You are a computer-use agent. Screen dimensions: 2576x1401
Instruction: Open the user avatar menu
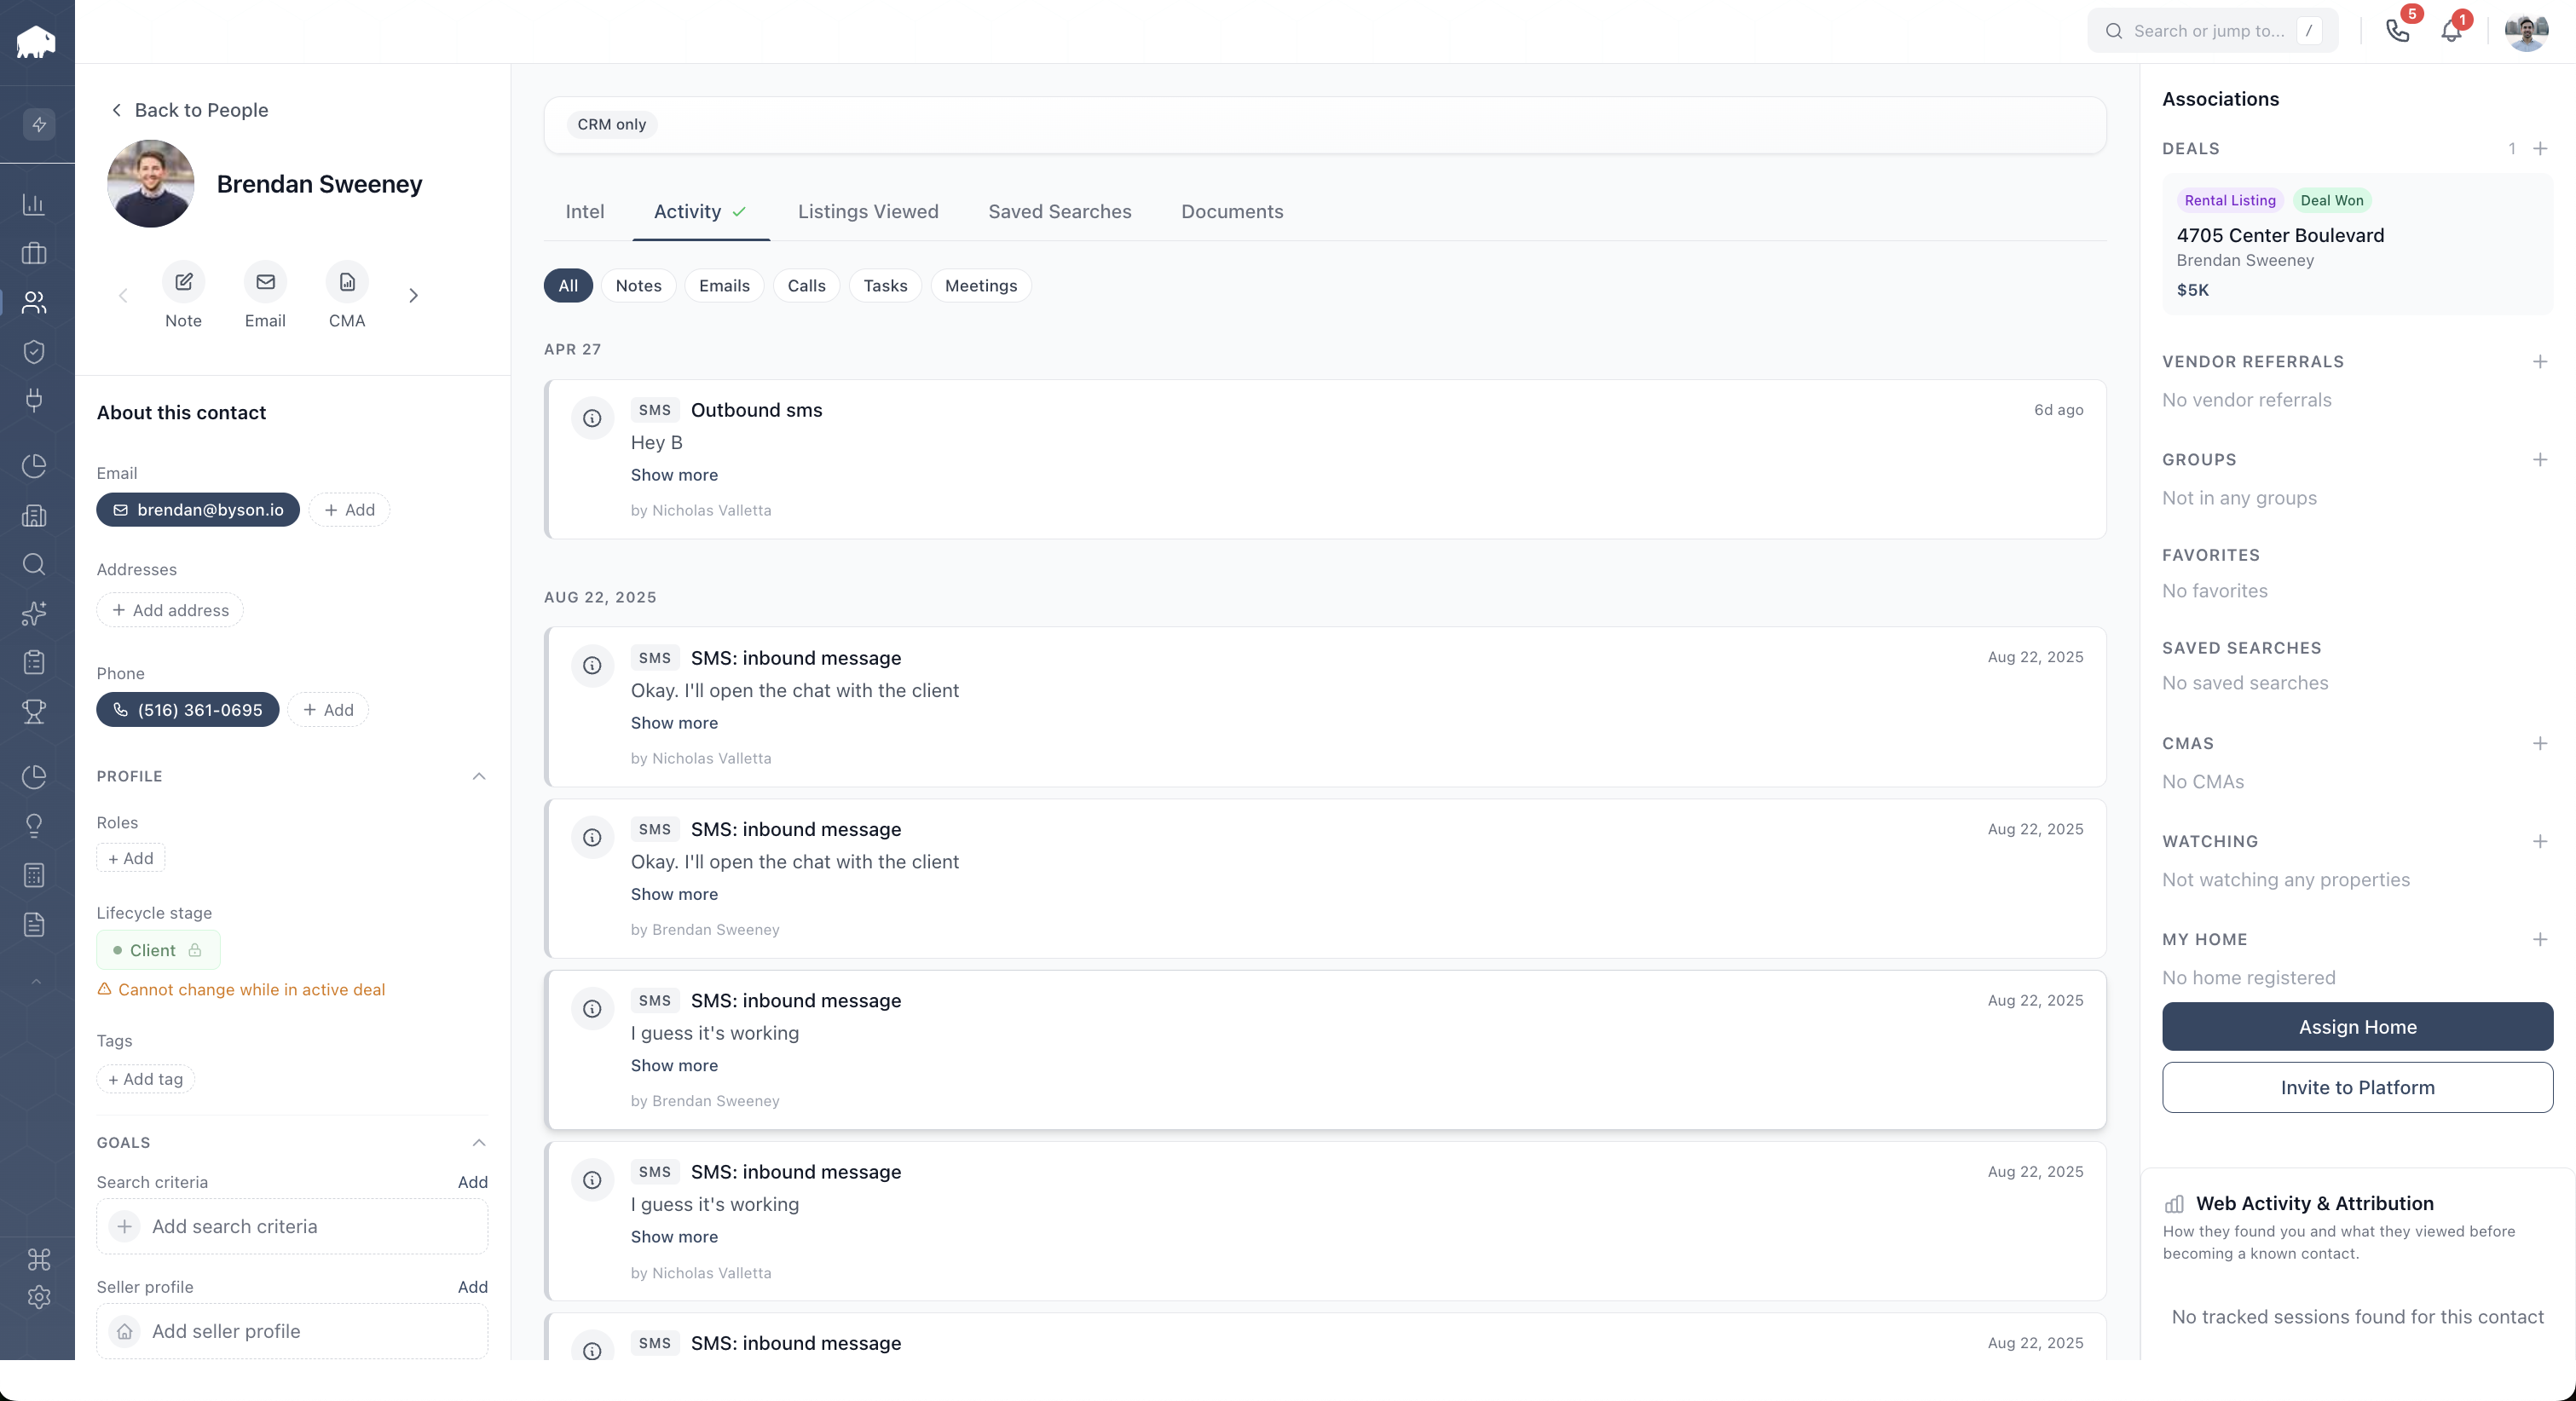tap(2526, 31)
